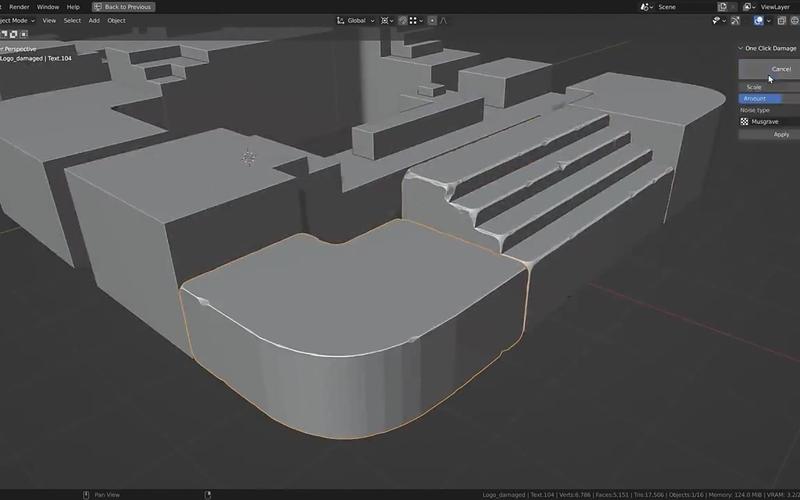
Task: Click the Perspective view label
Action: coord(19,49)
